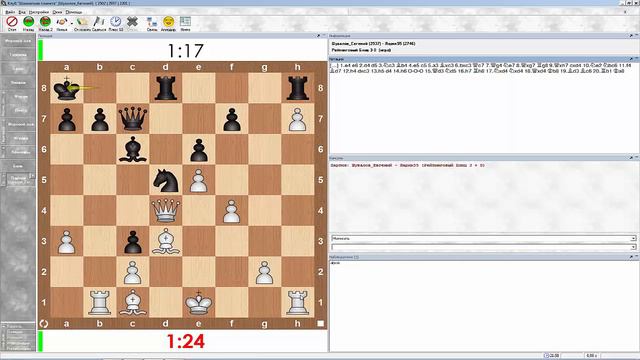Offer a draw with the handshake icon
Image resolution: width=640 pixels, height=360 pixels.
[62, 22]
